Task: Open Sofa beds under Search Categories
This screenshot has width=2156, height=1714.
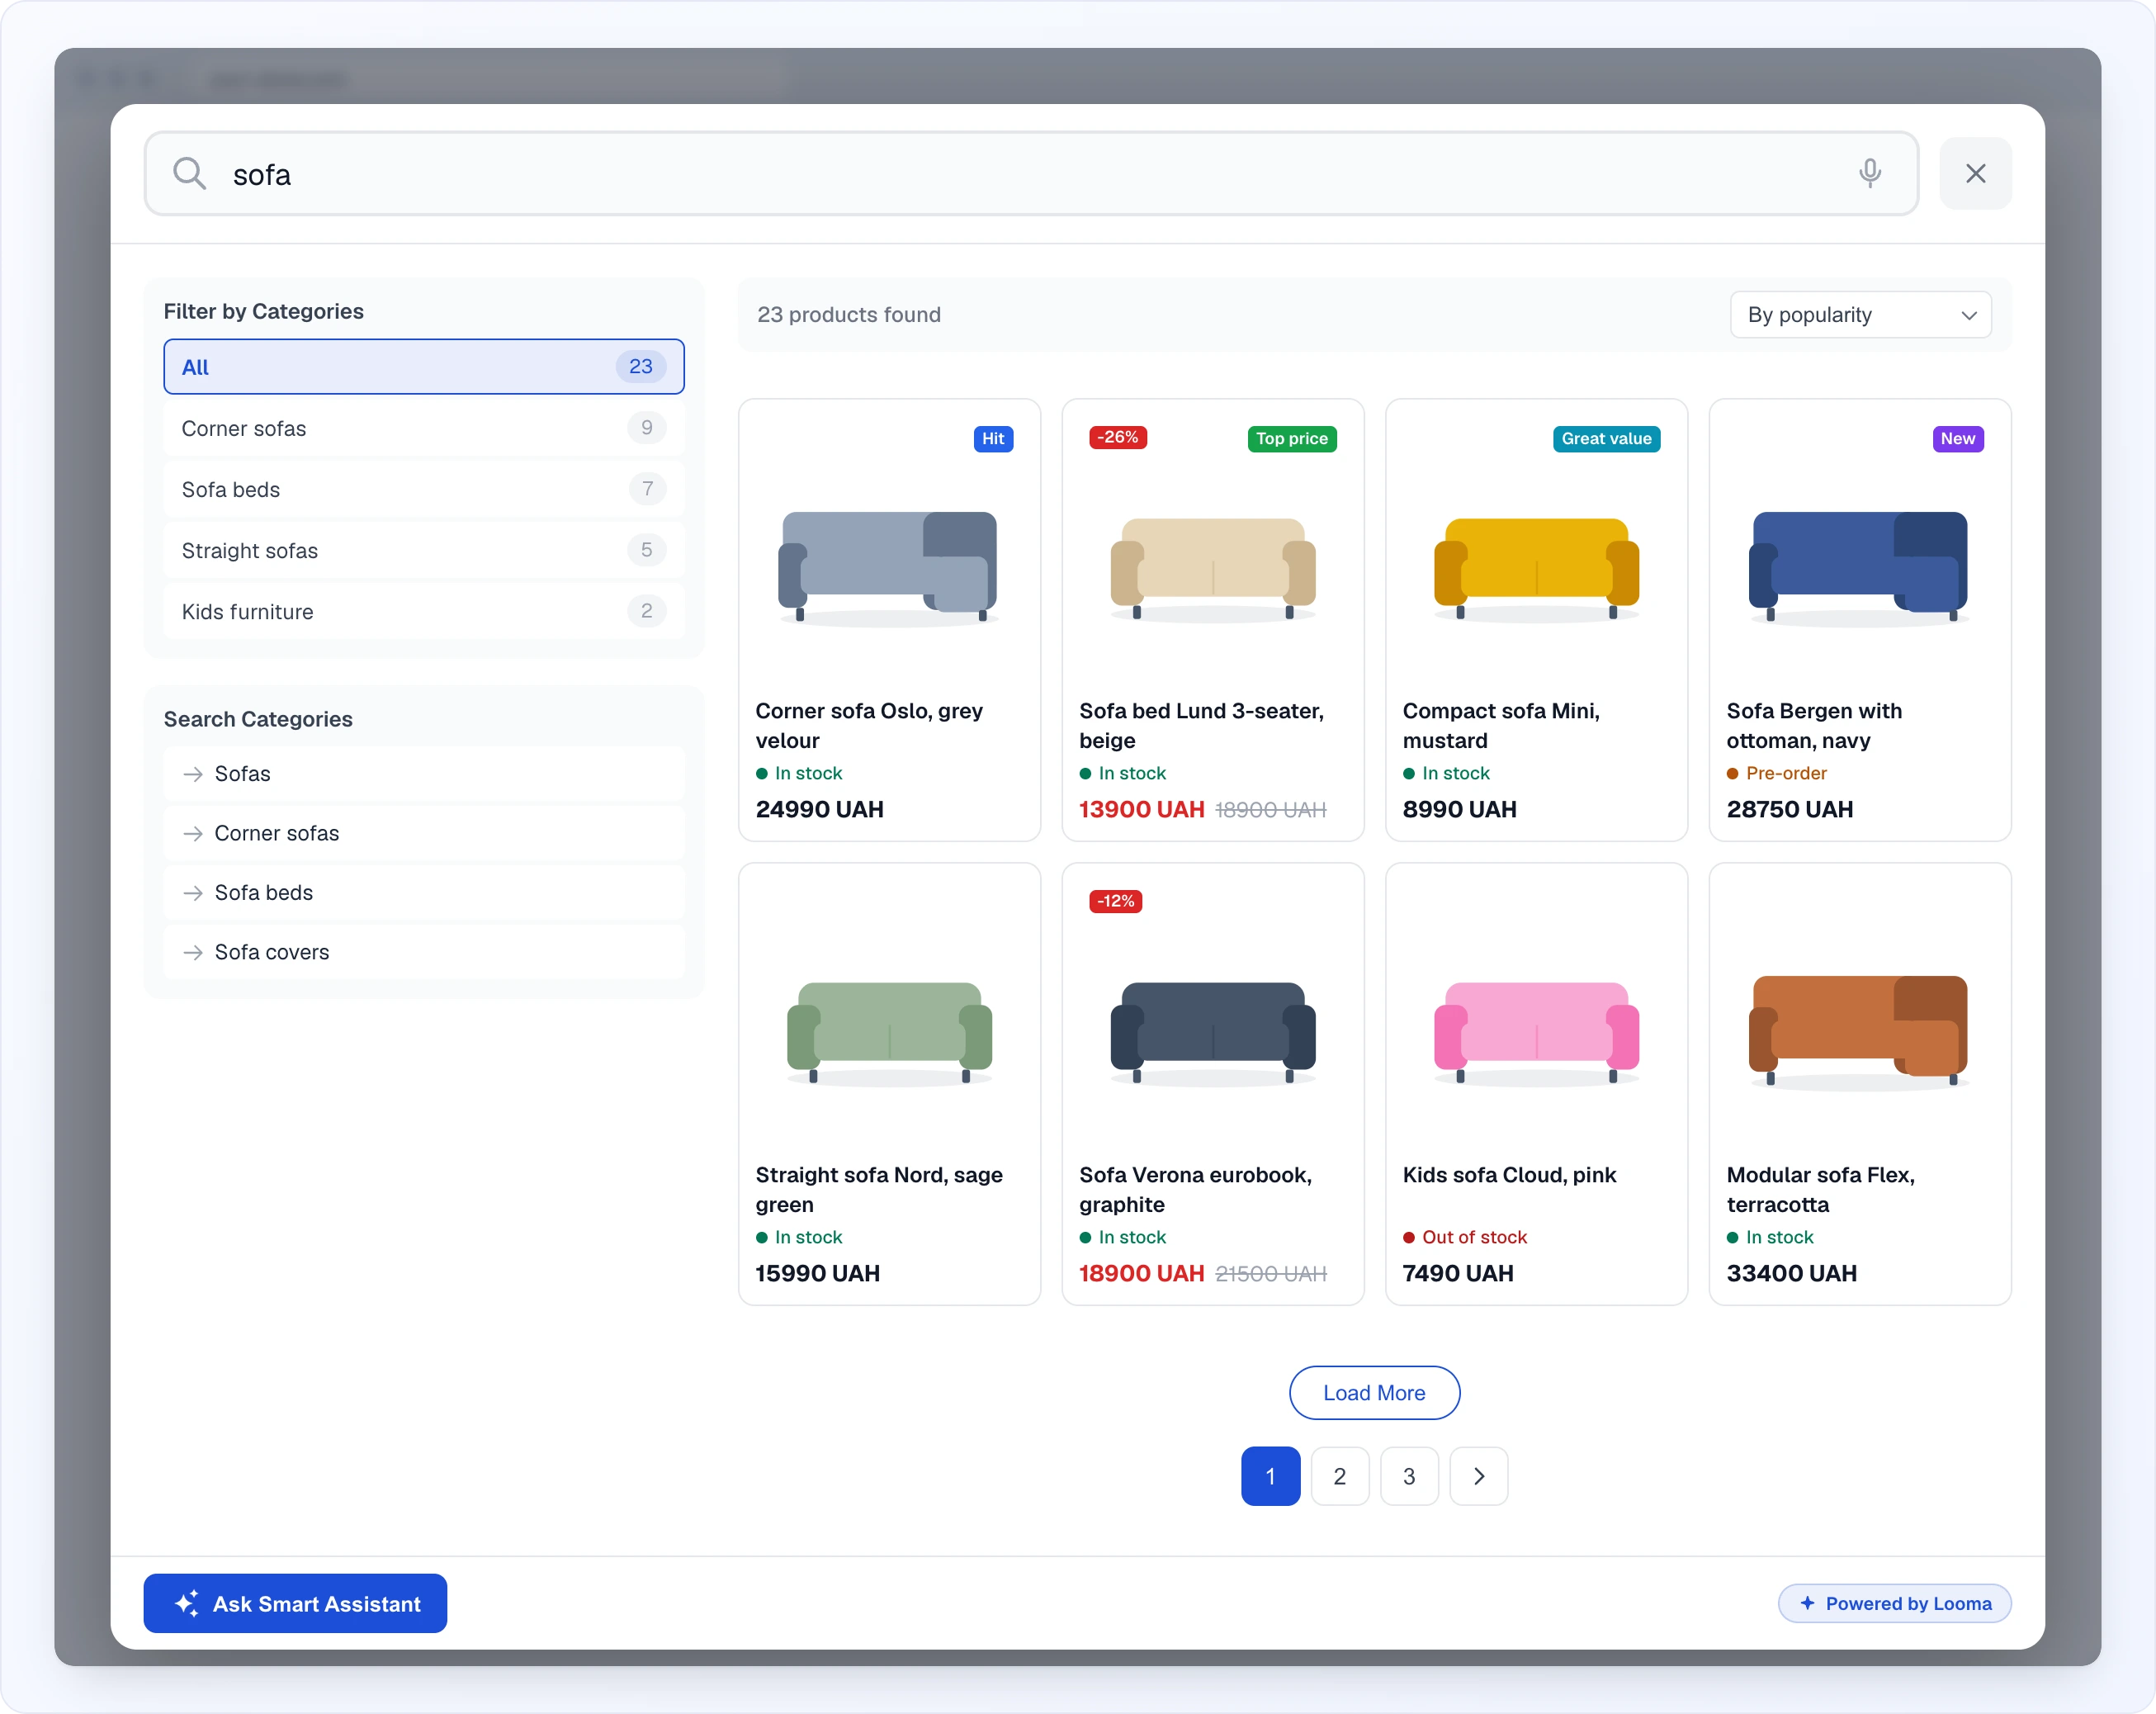Action: [424, 892]
